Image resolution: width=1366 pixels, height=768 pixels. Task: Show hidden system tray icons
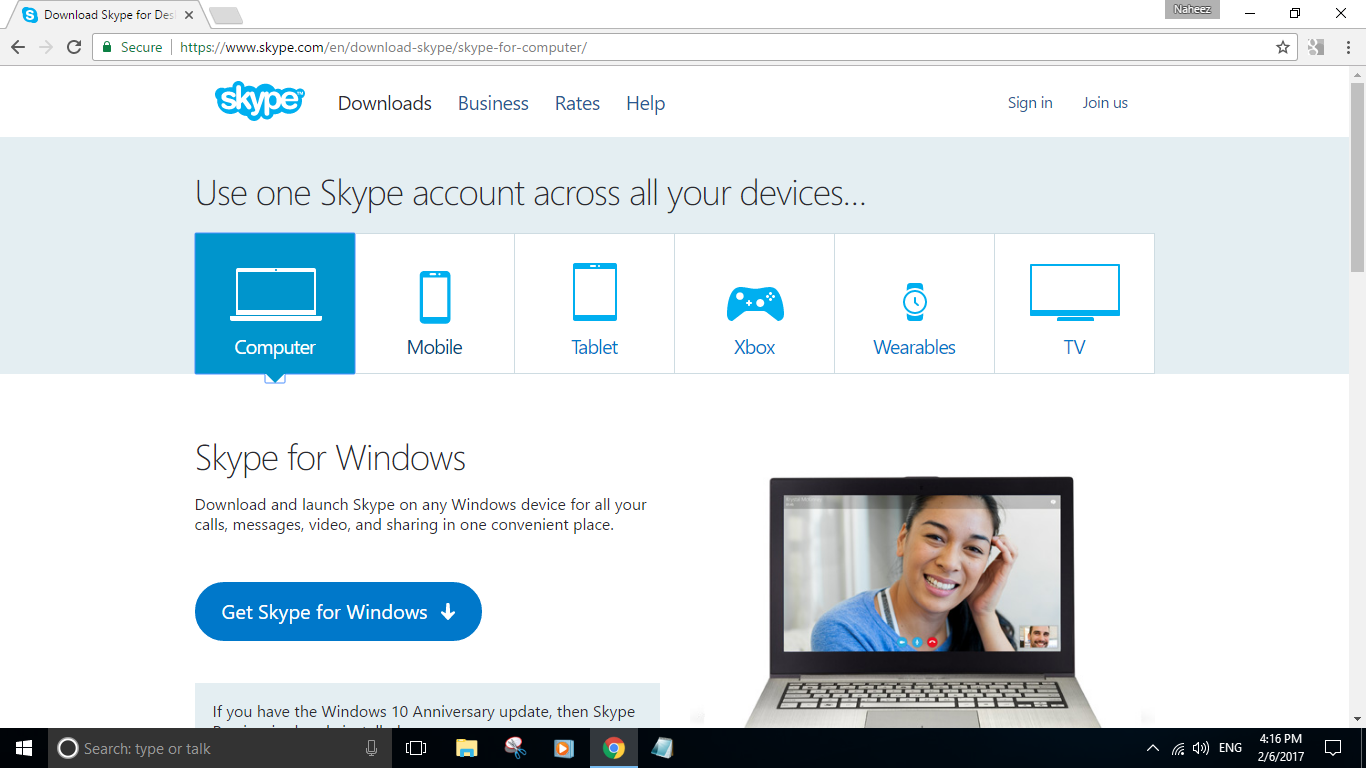(x=1153, y=748)
